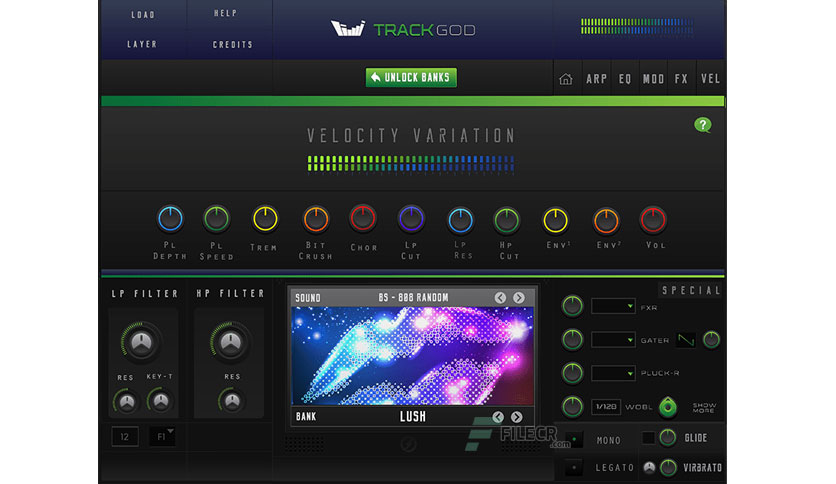Screen dimensions: 836x484
Task: Open the F1 filter type dropdown
Action: pos(162,437)
